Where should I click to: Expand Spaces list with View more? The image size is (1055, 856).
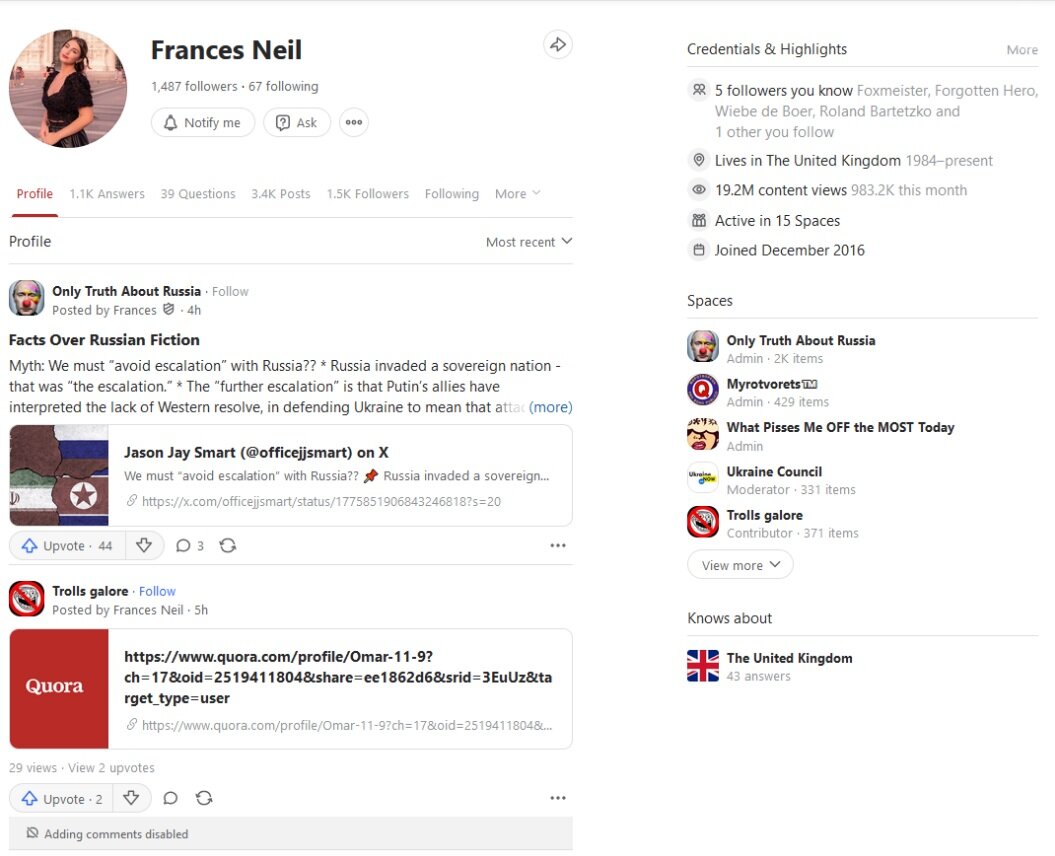click(740, 565)
